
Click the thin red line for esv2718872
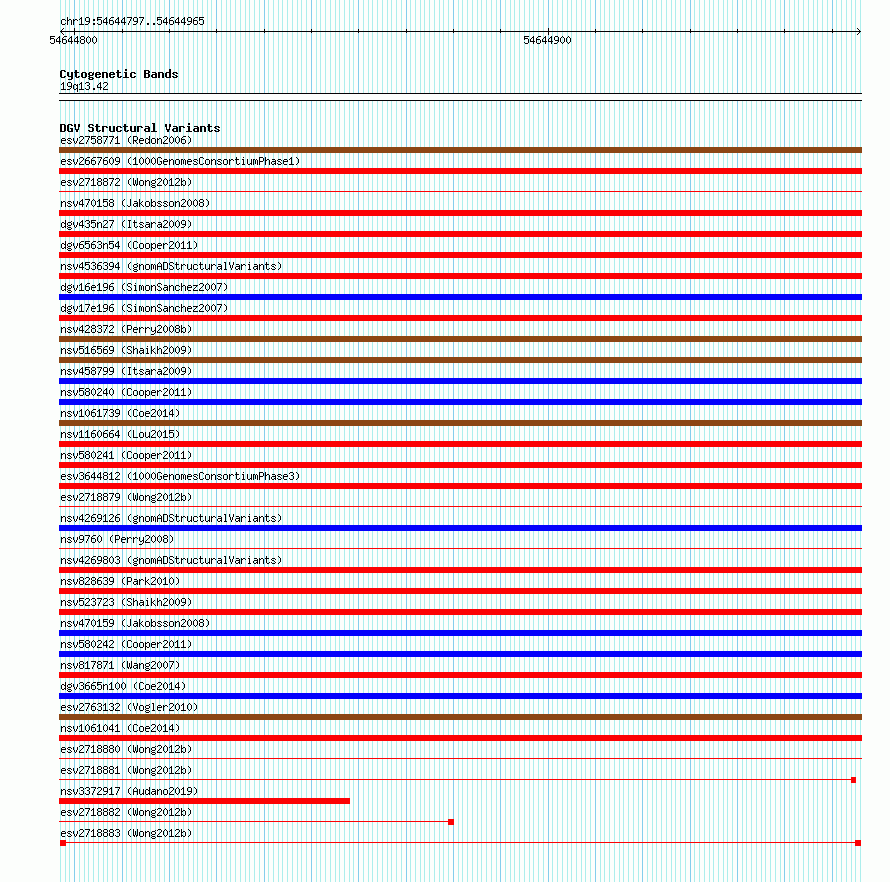point(460,192)
